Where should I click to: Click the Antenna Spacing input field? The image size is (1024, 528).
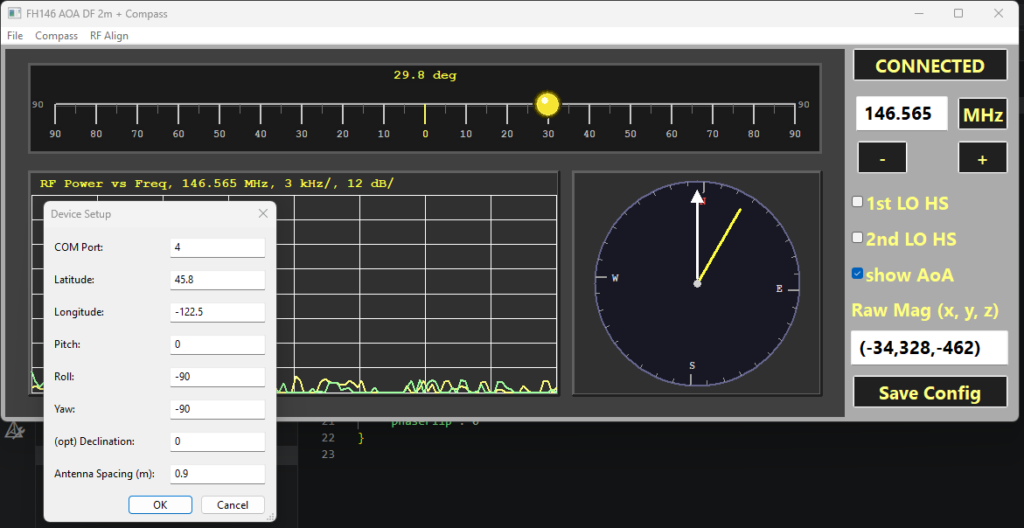217,473
